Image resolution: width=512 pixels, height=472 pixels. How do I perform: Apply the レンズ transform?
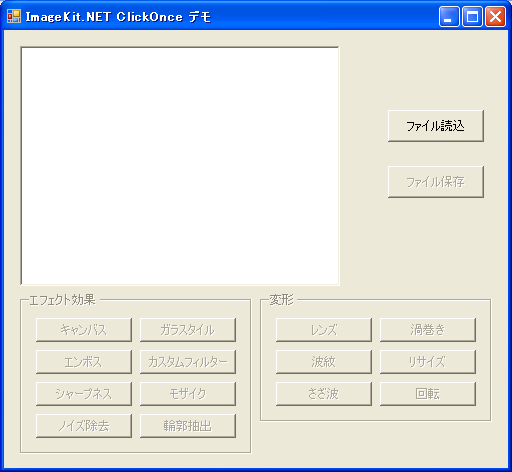point(324,330)
